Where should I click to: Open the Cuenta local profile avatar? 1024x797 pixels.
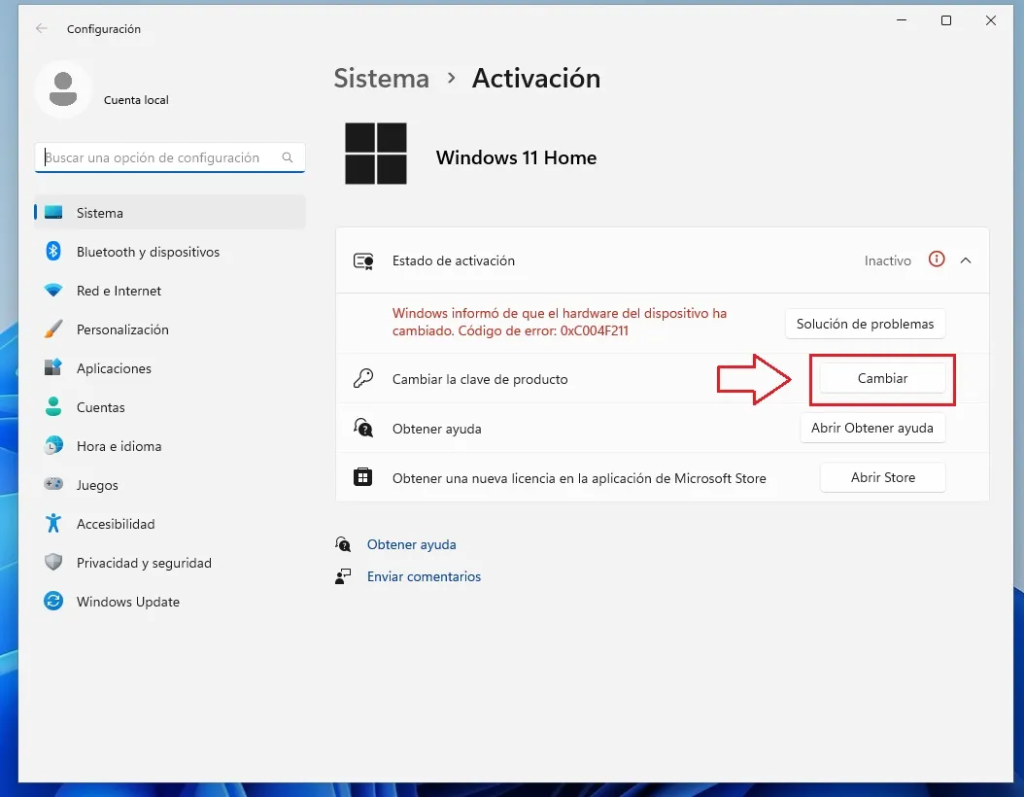pyautogui.click(x=63, y=89)
